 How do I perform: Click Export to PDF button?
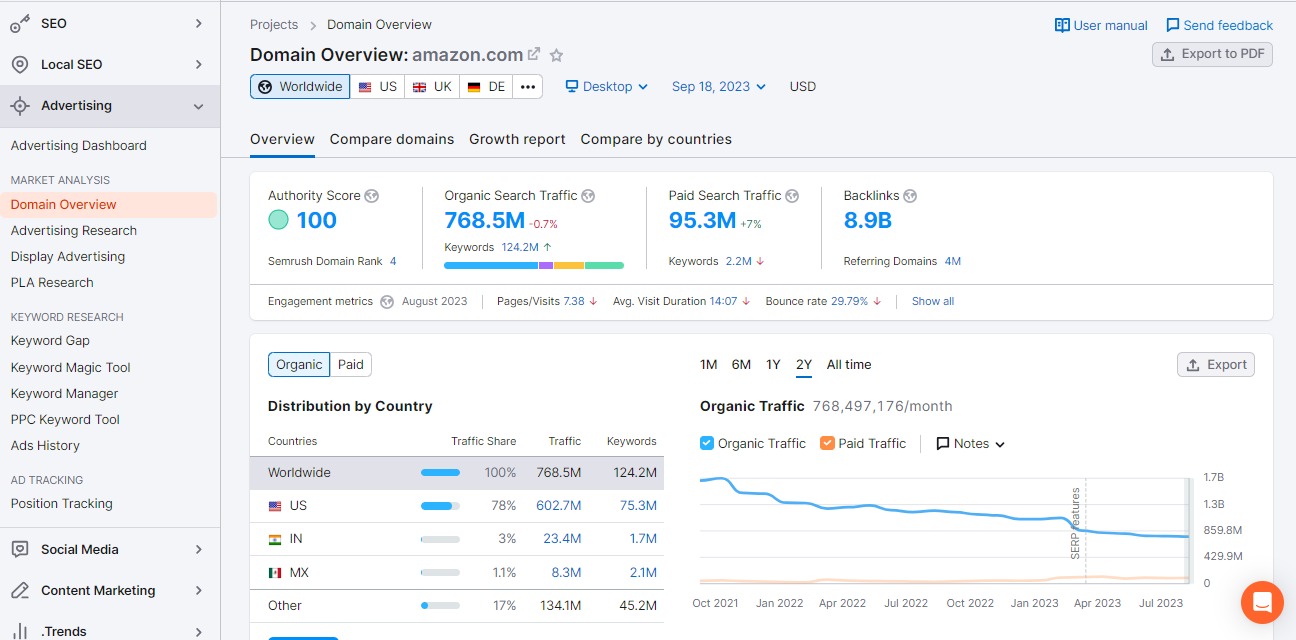1212,54
